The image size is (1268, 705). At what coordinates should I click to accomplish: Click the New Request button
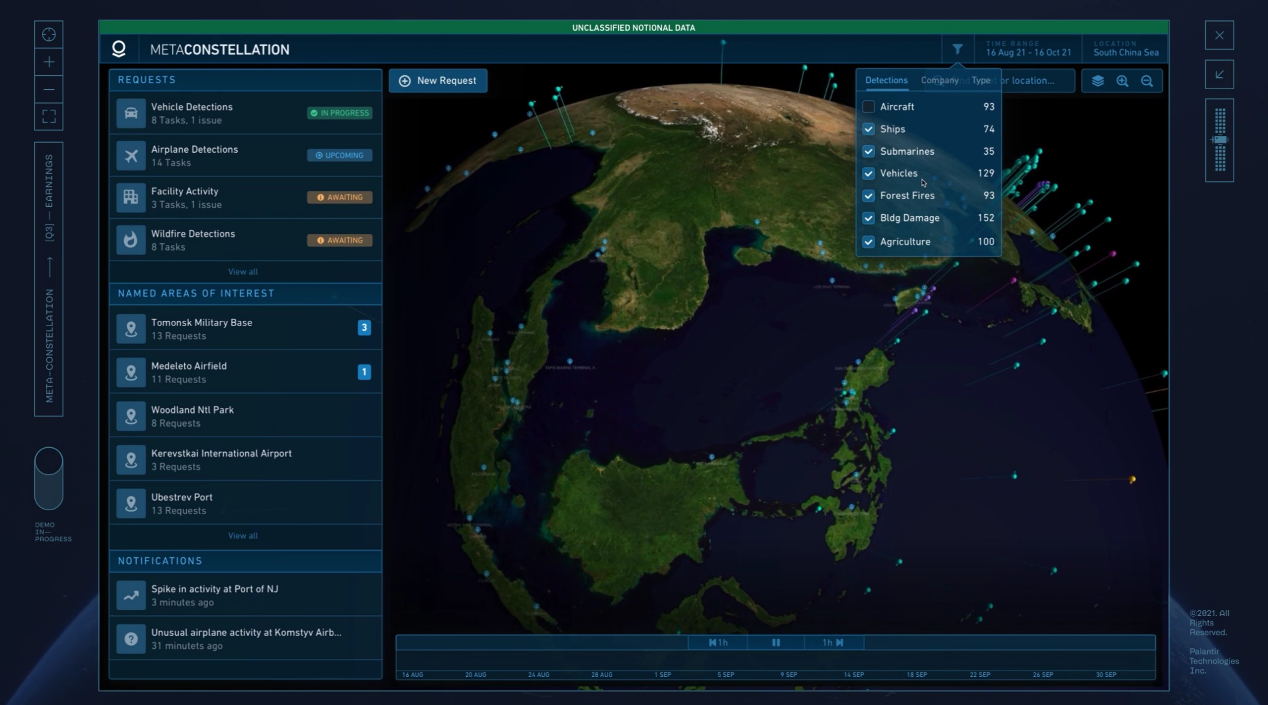(x=438, y=81)
